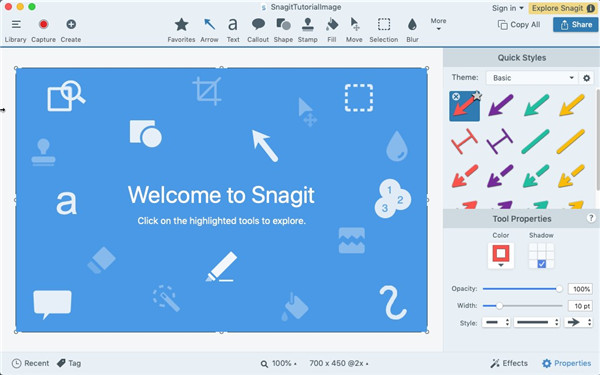Choose the purple dashed arrow style

(500, 176)
